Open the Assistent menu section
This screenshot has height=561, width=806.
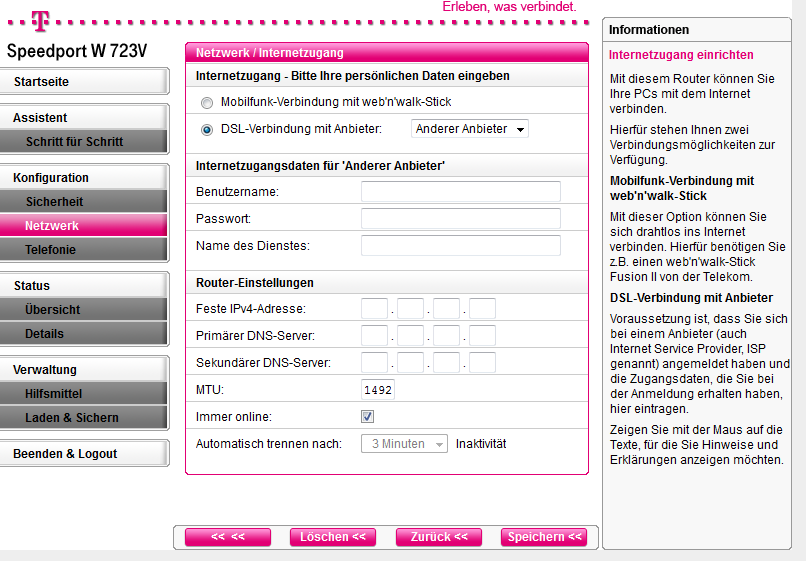pyautogui.click(x=83, y=117)
